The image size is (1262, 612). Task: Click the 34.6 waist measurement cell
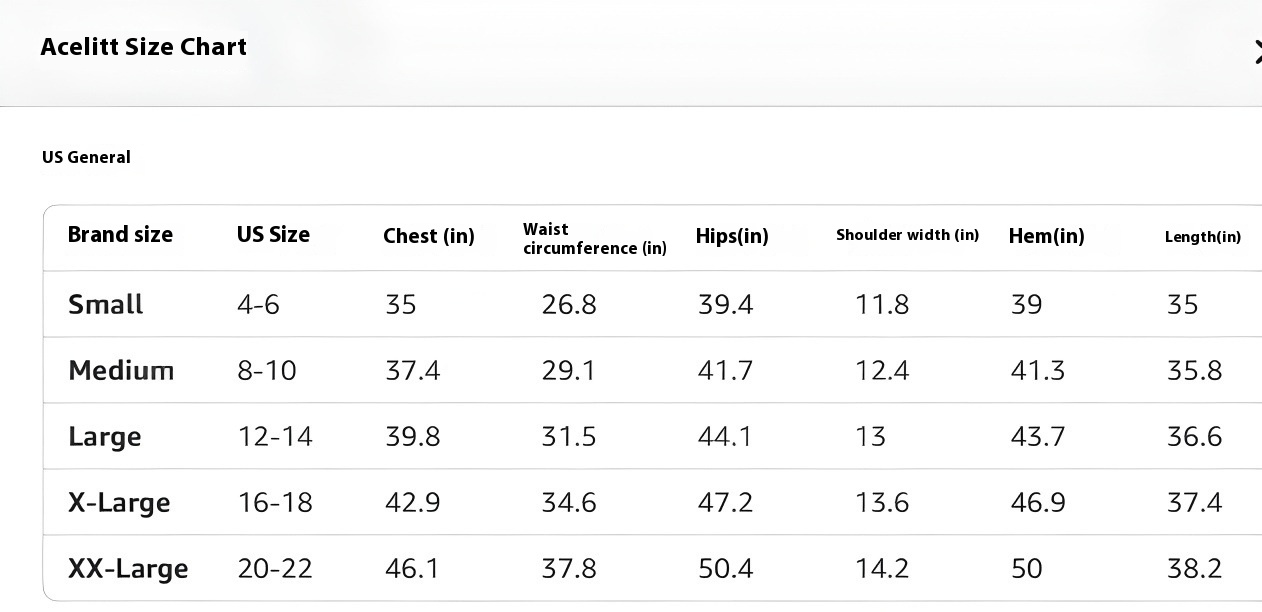point(569,503)
